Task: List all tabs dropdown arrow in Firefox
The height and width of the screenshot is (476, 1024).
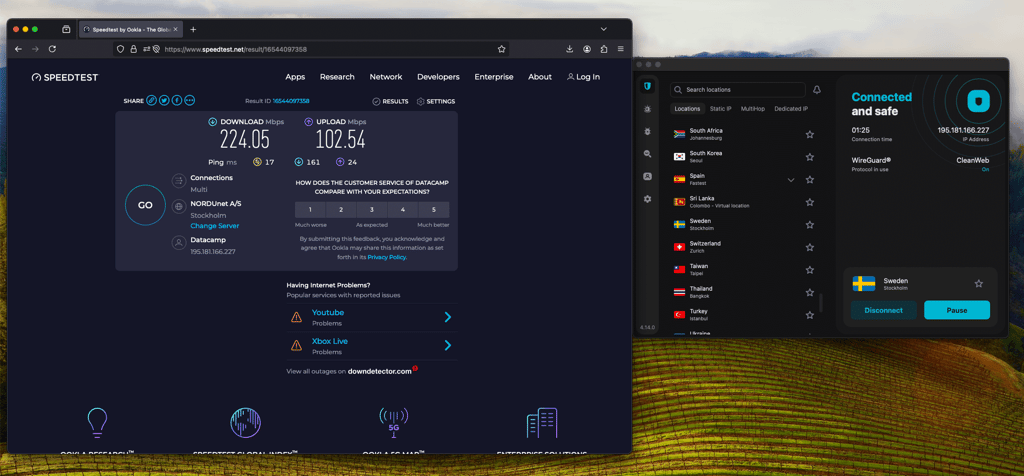Action: pyautogui.click(x=603, y=29)
